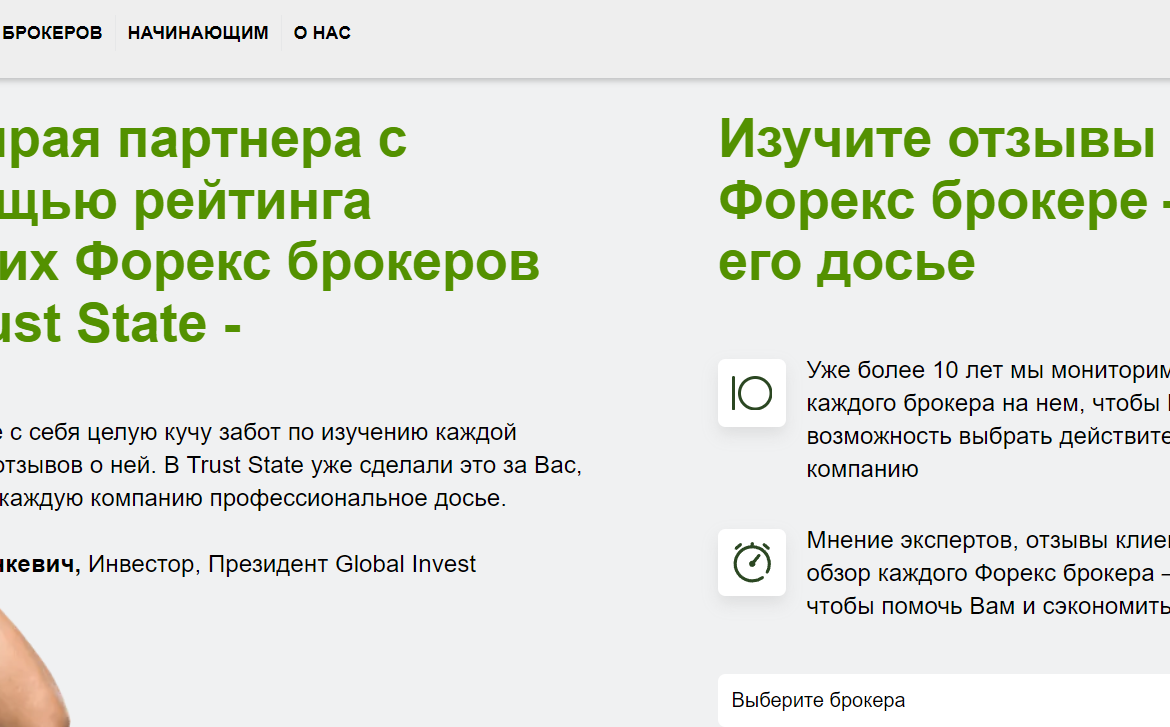Click the quote line mentioning "В Trust State"
Screen dimensions: 1170x727
point(290,466)
